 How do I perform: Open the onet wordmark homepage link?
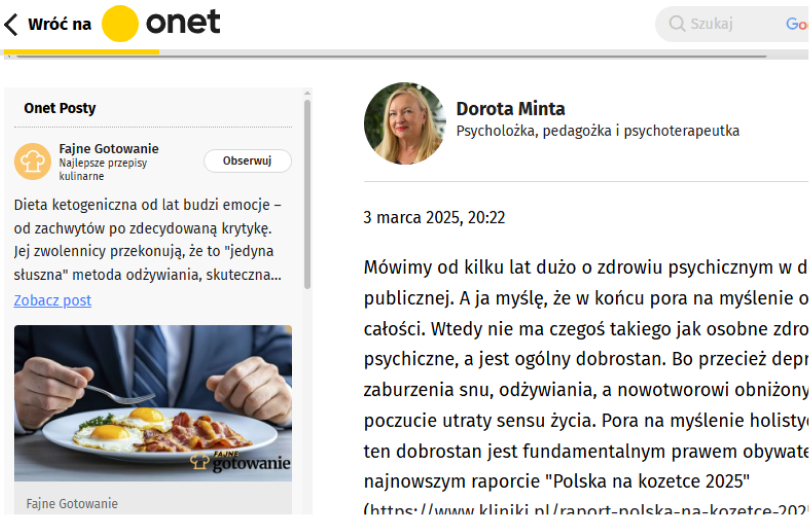tap(183, 23)
